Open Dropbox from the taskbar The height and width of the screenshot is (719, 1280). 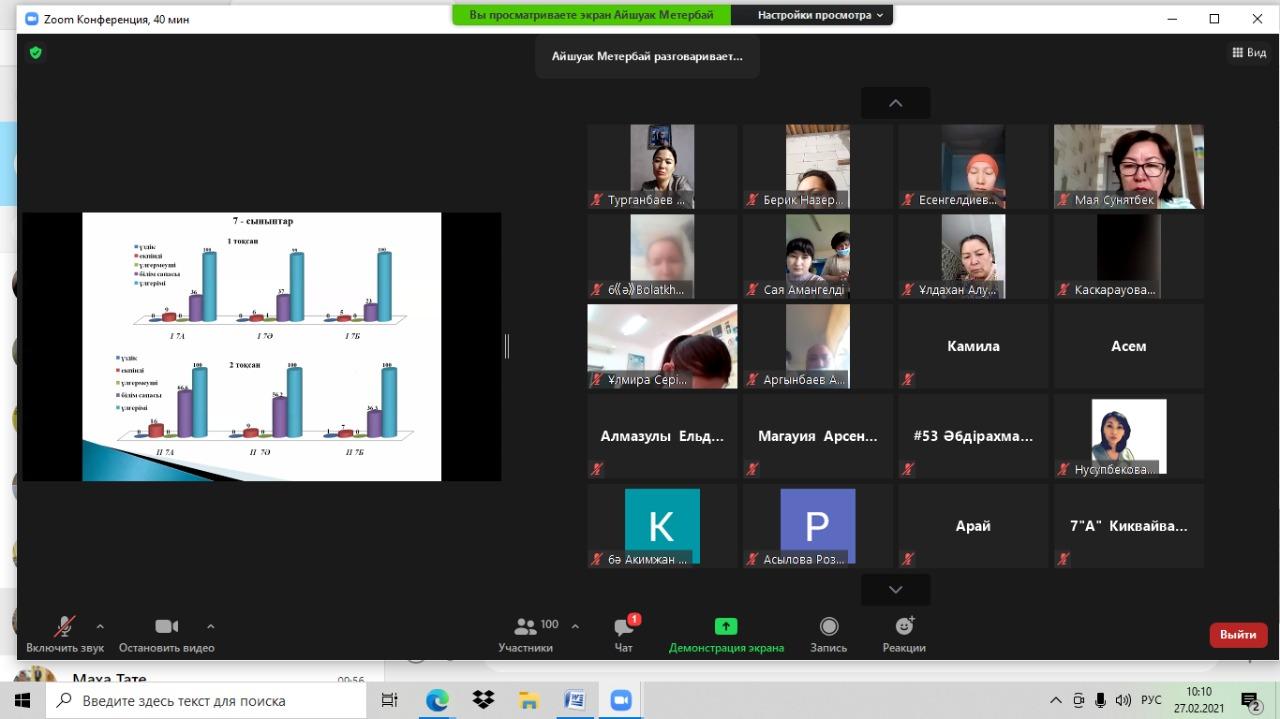(483, 700)
